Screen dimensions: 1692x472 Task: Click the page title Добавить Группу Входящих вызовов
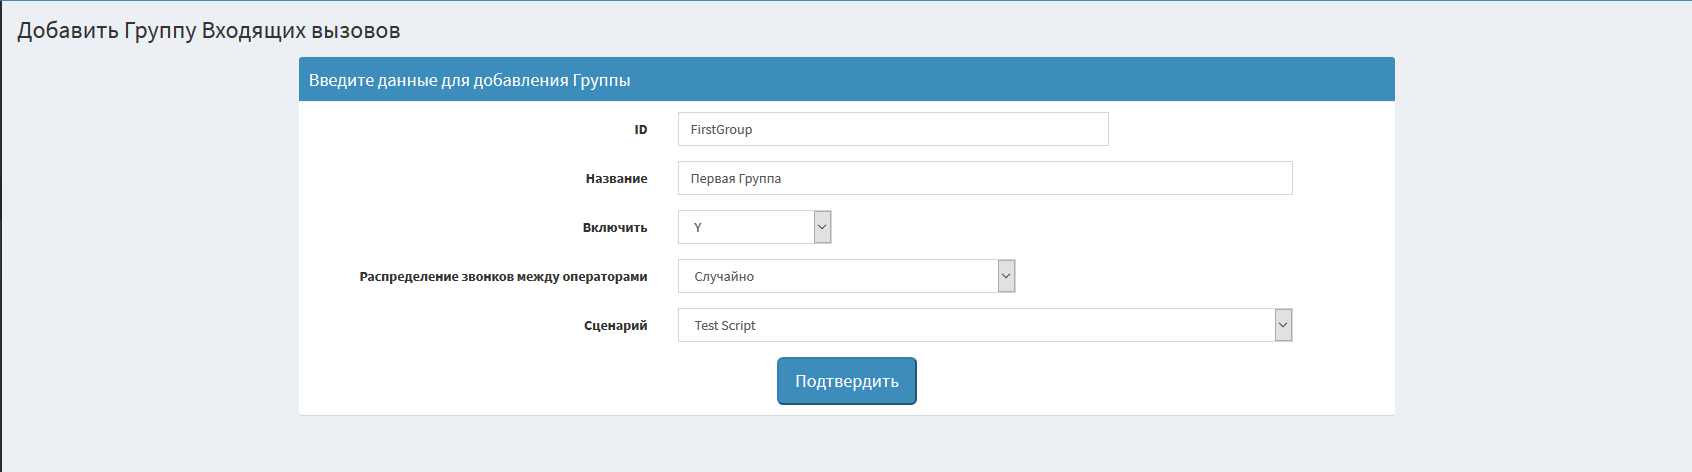[209, 31]
